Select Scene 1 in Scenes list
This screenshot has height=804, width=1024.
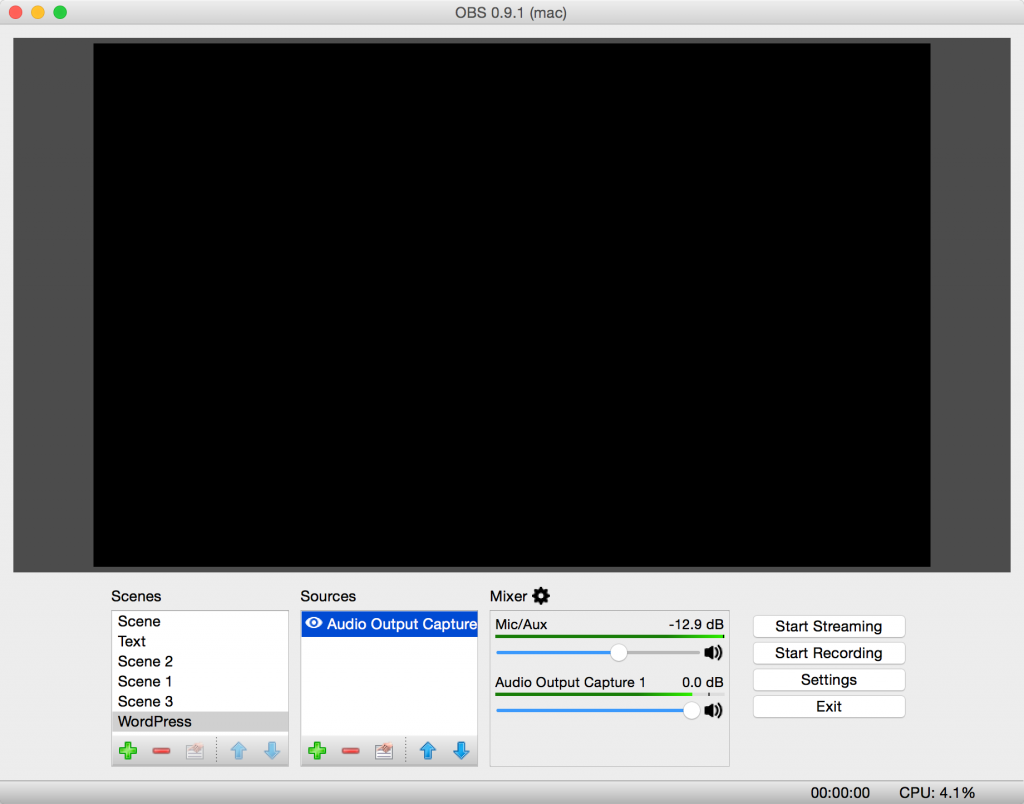click(200, 682)
